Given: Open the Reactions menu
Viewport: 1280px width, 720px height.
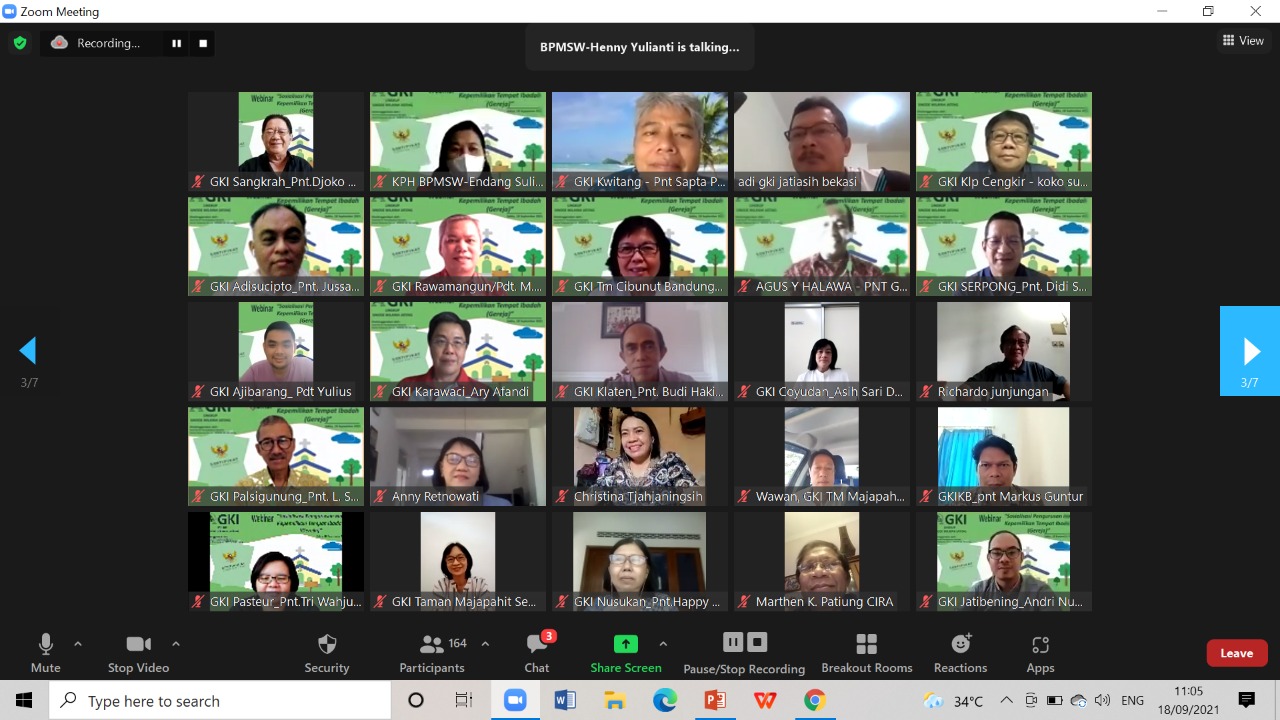Looking at the screenshot, I should (960, 652).
